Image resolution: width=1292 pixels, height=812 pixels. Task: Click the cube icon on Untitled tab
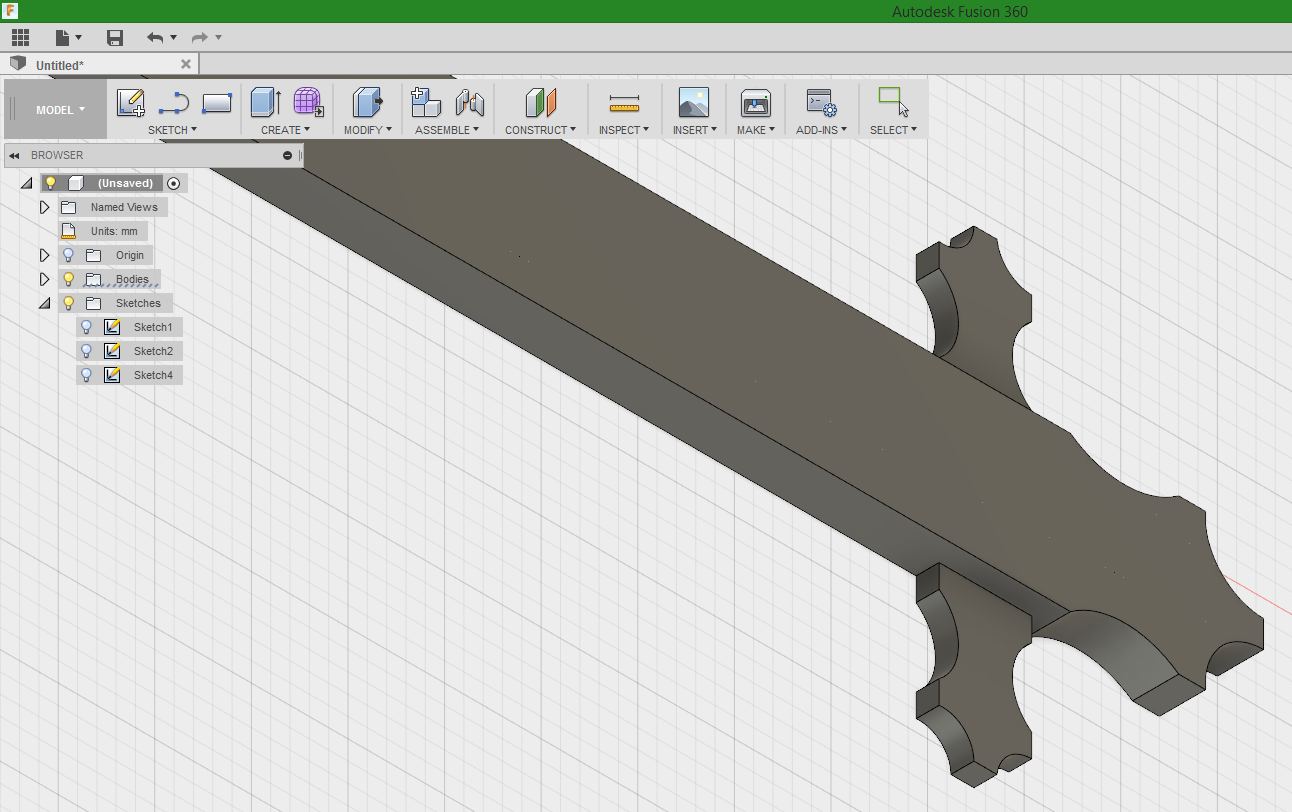(x=17, y=64)
